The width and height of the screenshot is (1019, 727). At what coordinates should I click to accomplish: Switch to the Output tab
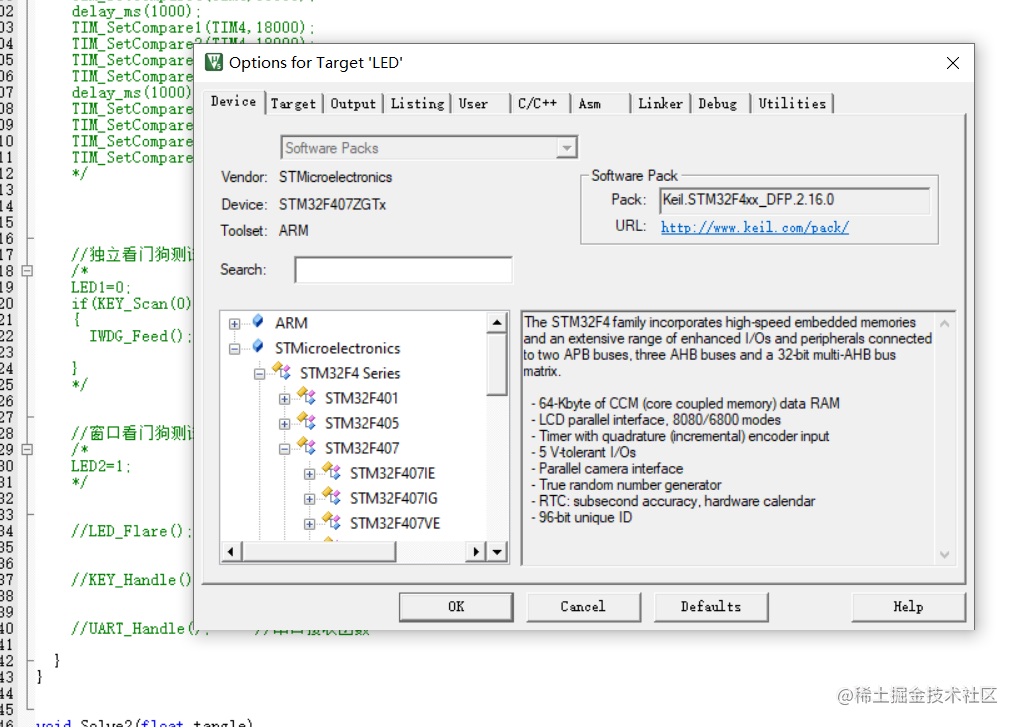point(353,104)
